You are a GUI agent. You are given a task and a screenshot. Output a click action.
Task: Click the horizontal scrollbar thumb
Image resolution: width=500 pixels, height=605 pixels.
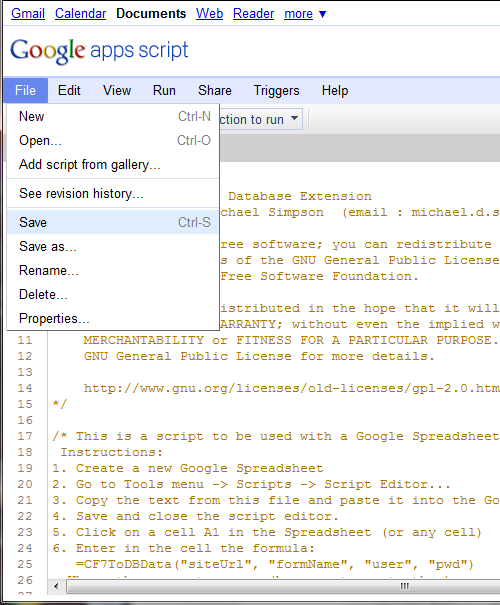[284, 586]
